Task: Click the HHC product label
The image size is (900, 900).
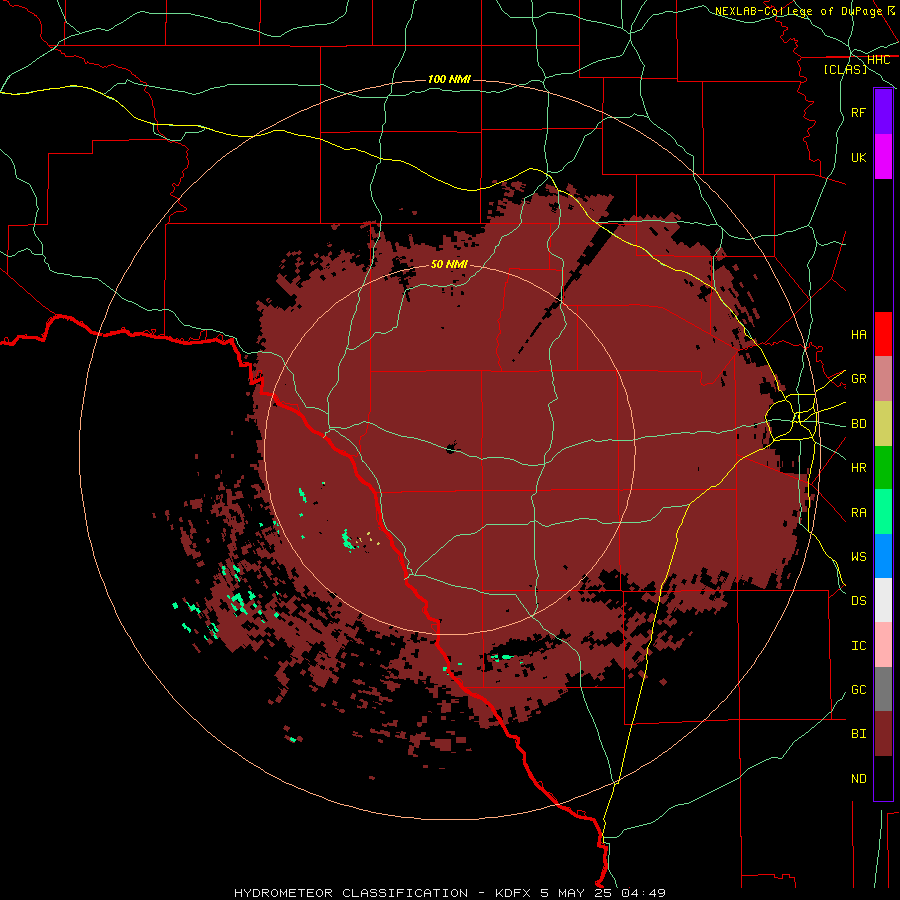Action: pos(879,60)
